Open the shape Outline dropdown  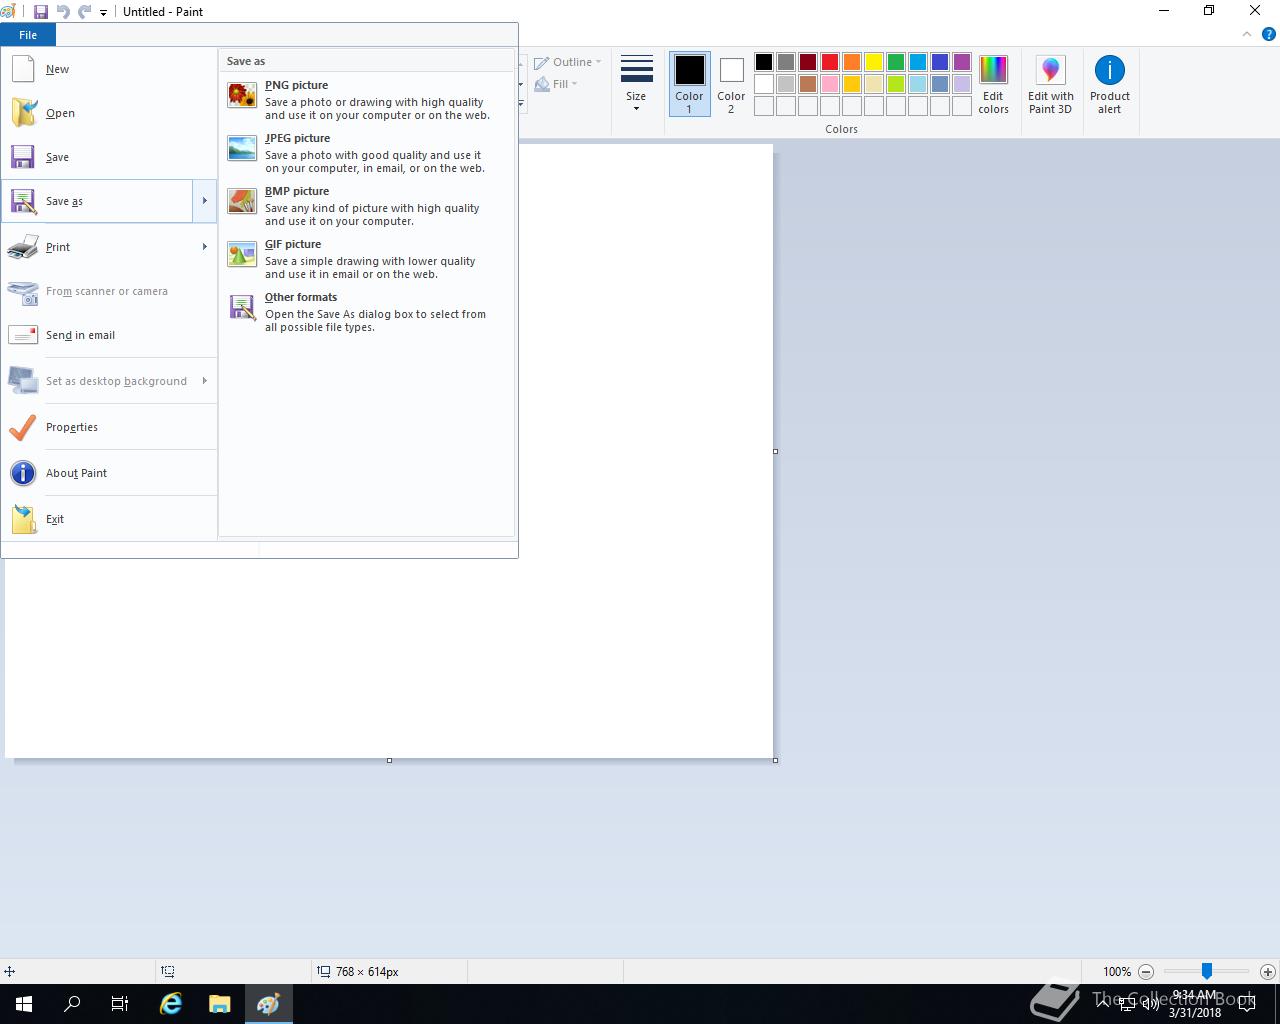(568, 62)
